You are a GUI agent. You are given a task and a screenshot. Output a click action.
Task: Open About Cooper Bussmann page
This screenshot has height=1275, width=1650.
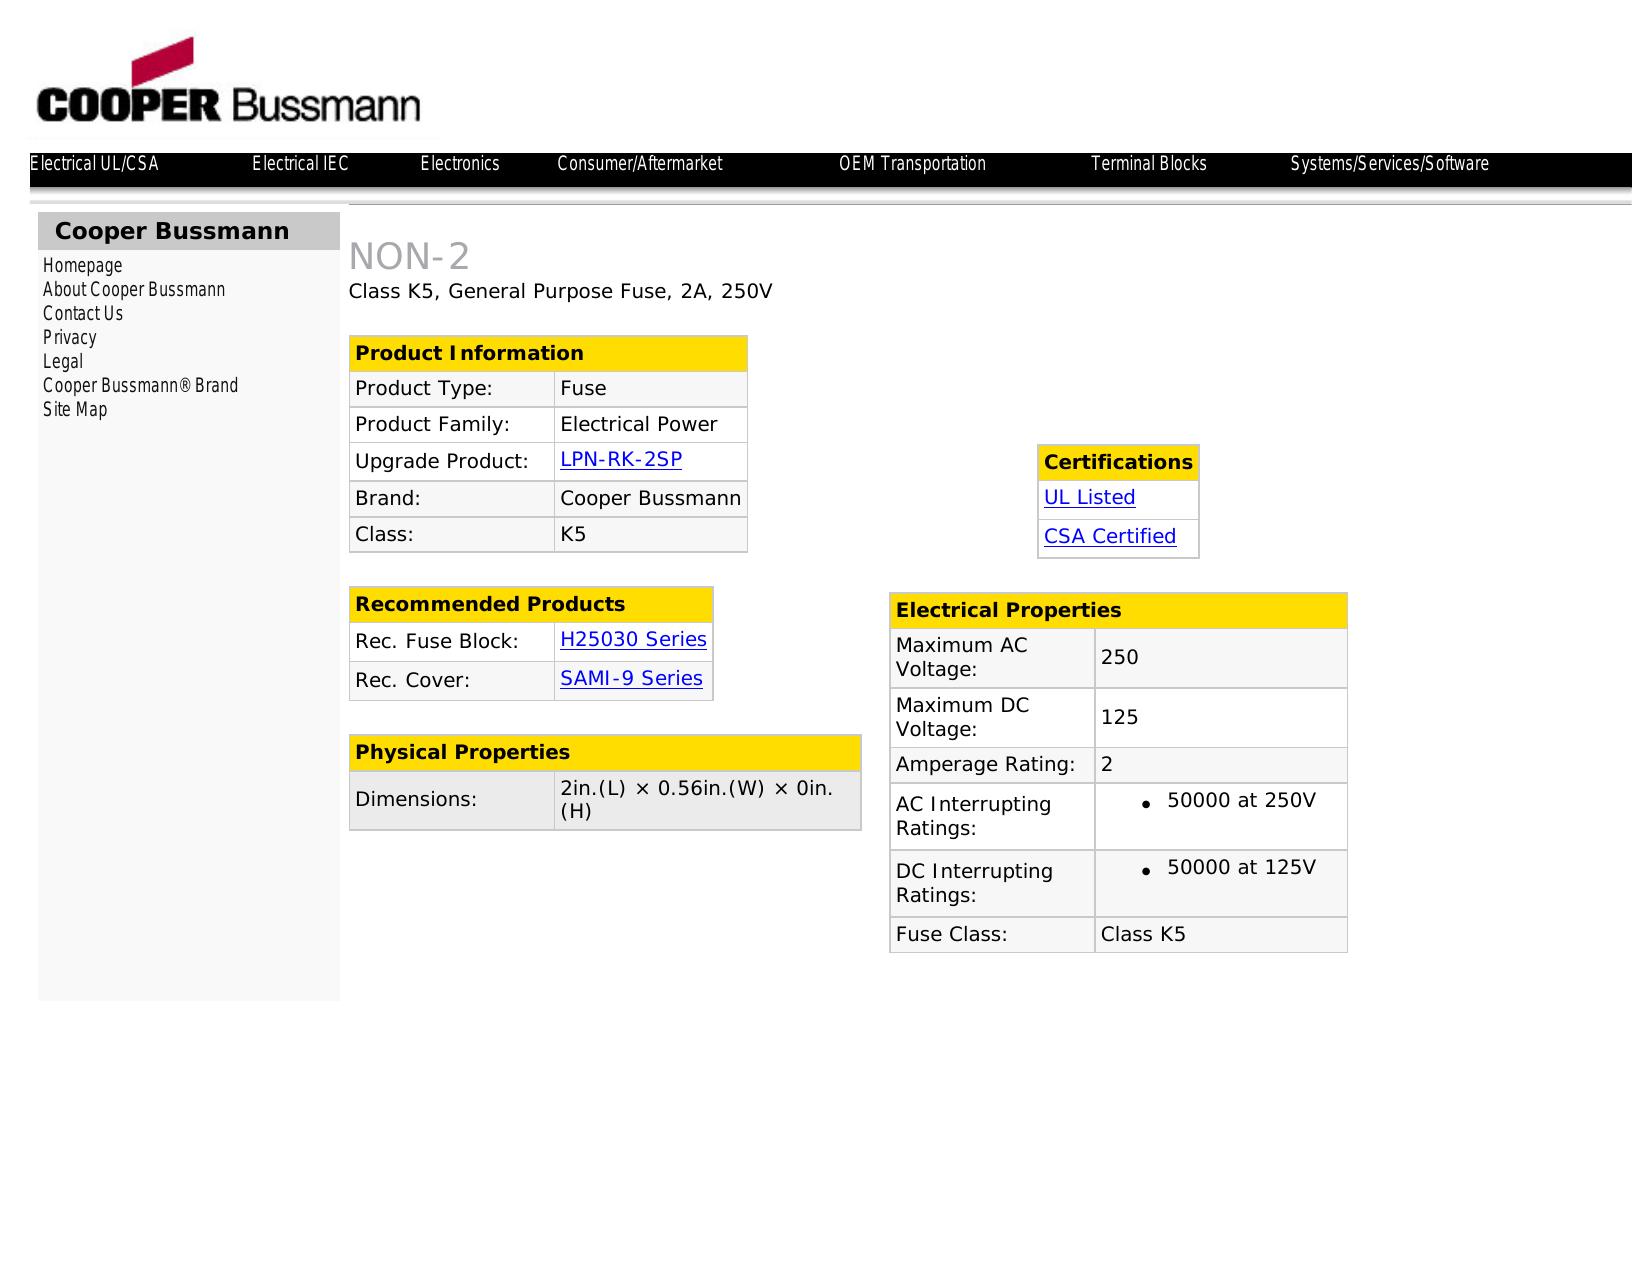134,290
